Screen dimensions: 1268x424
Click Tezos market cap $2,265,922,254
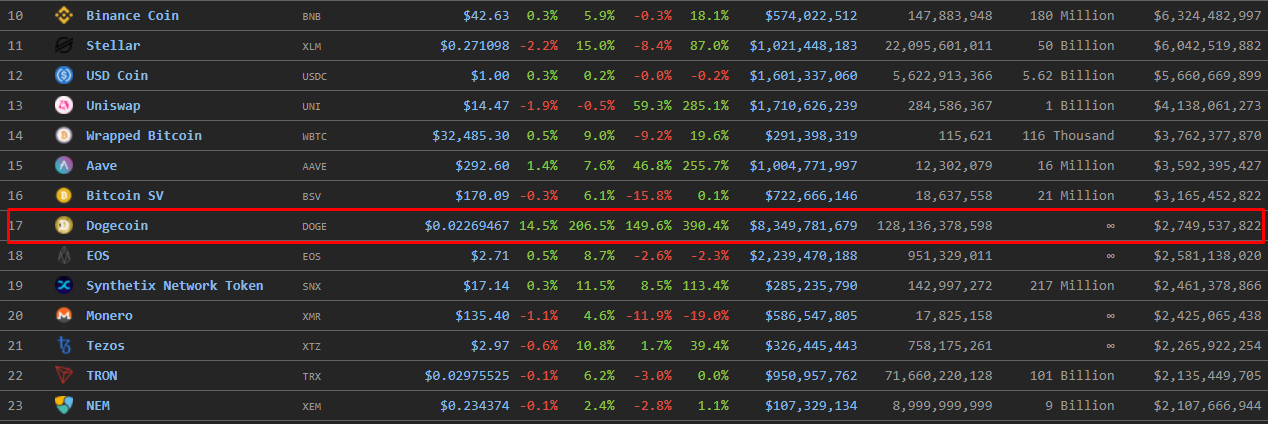tap(1208, 346)
